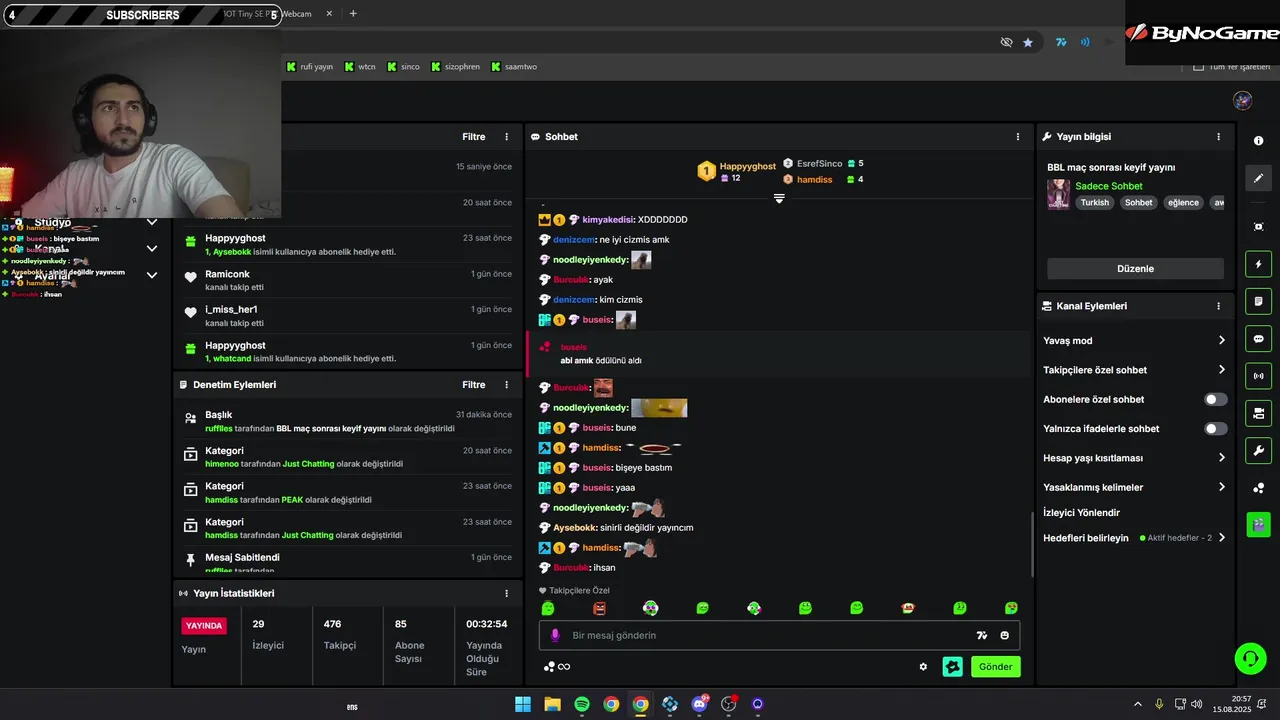This screenshot has height=720, width=1280.
Task: Open the profile avatar in top right
Action: click(1242, 100)
